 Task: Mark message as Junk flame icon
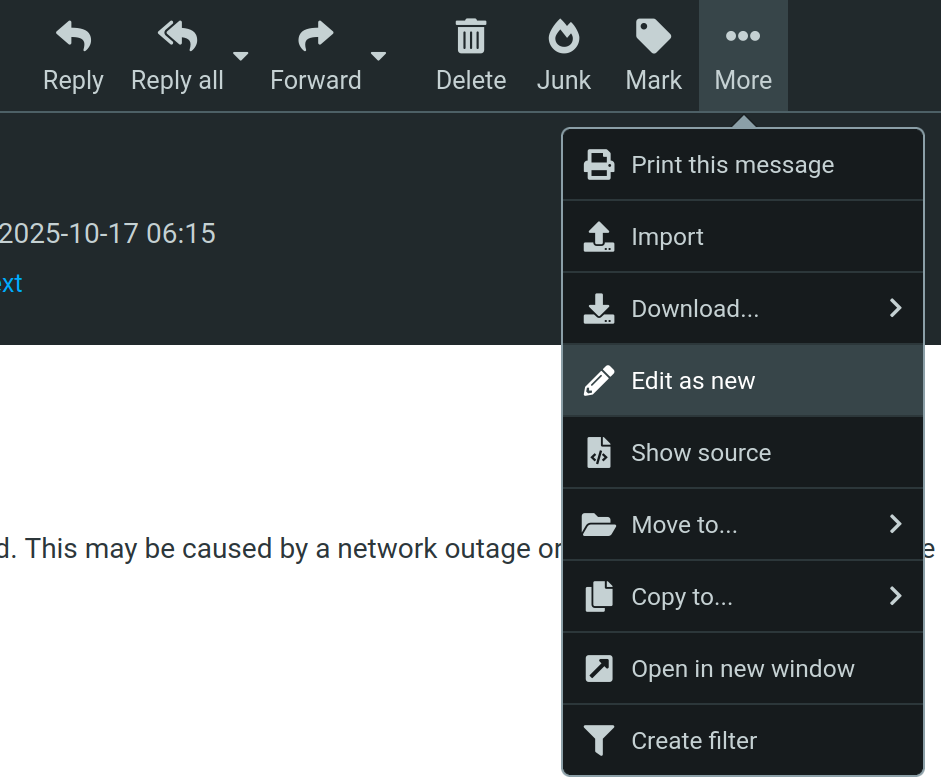(x=564, y=37)
